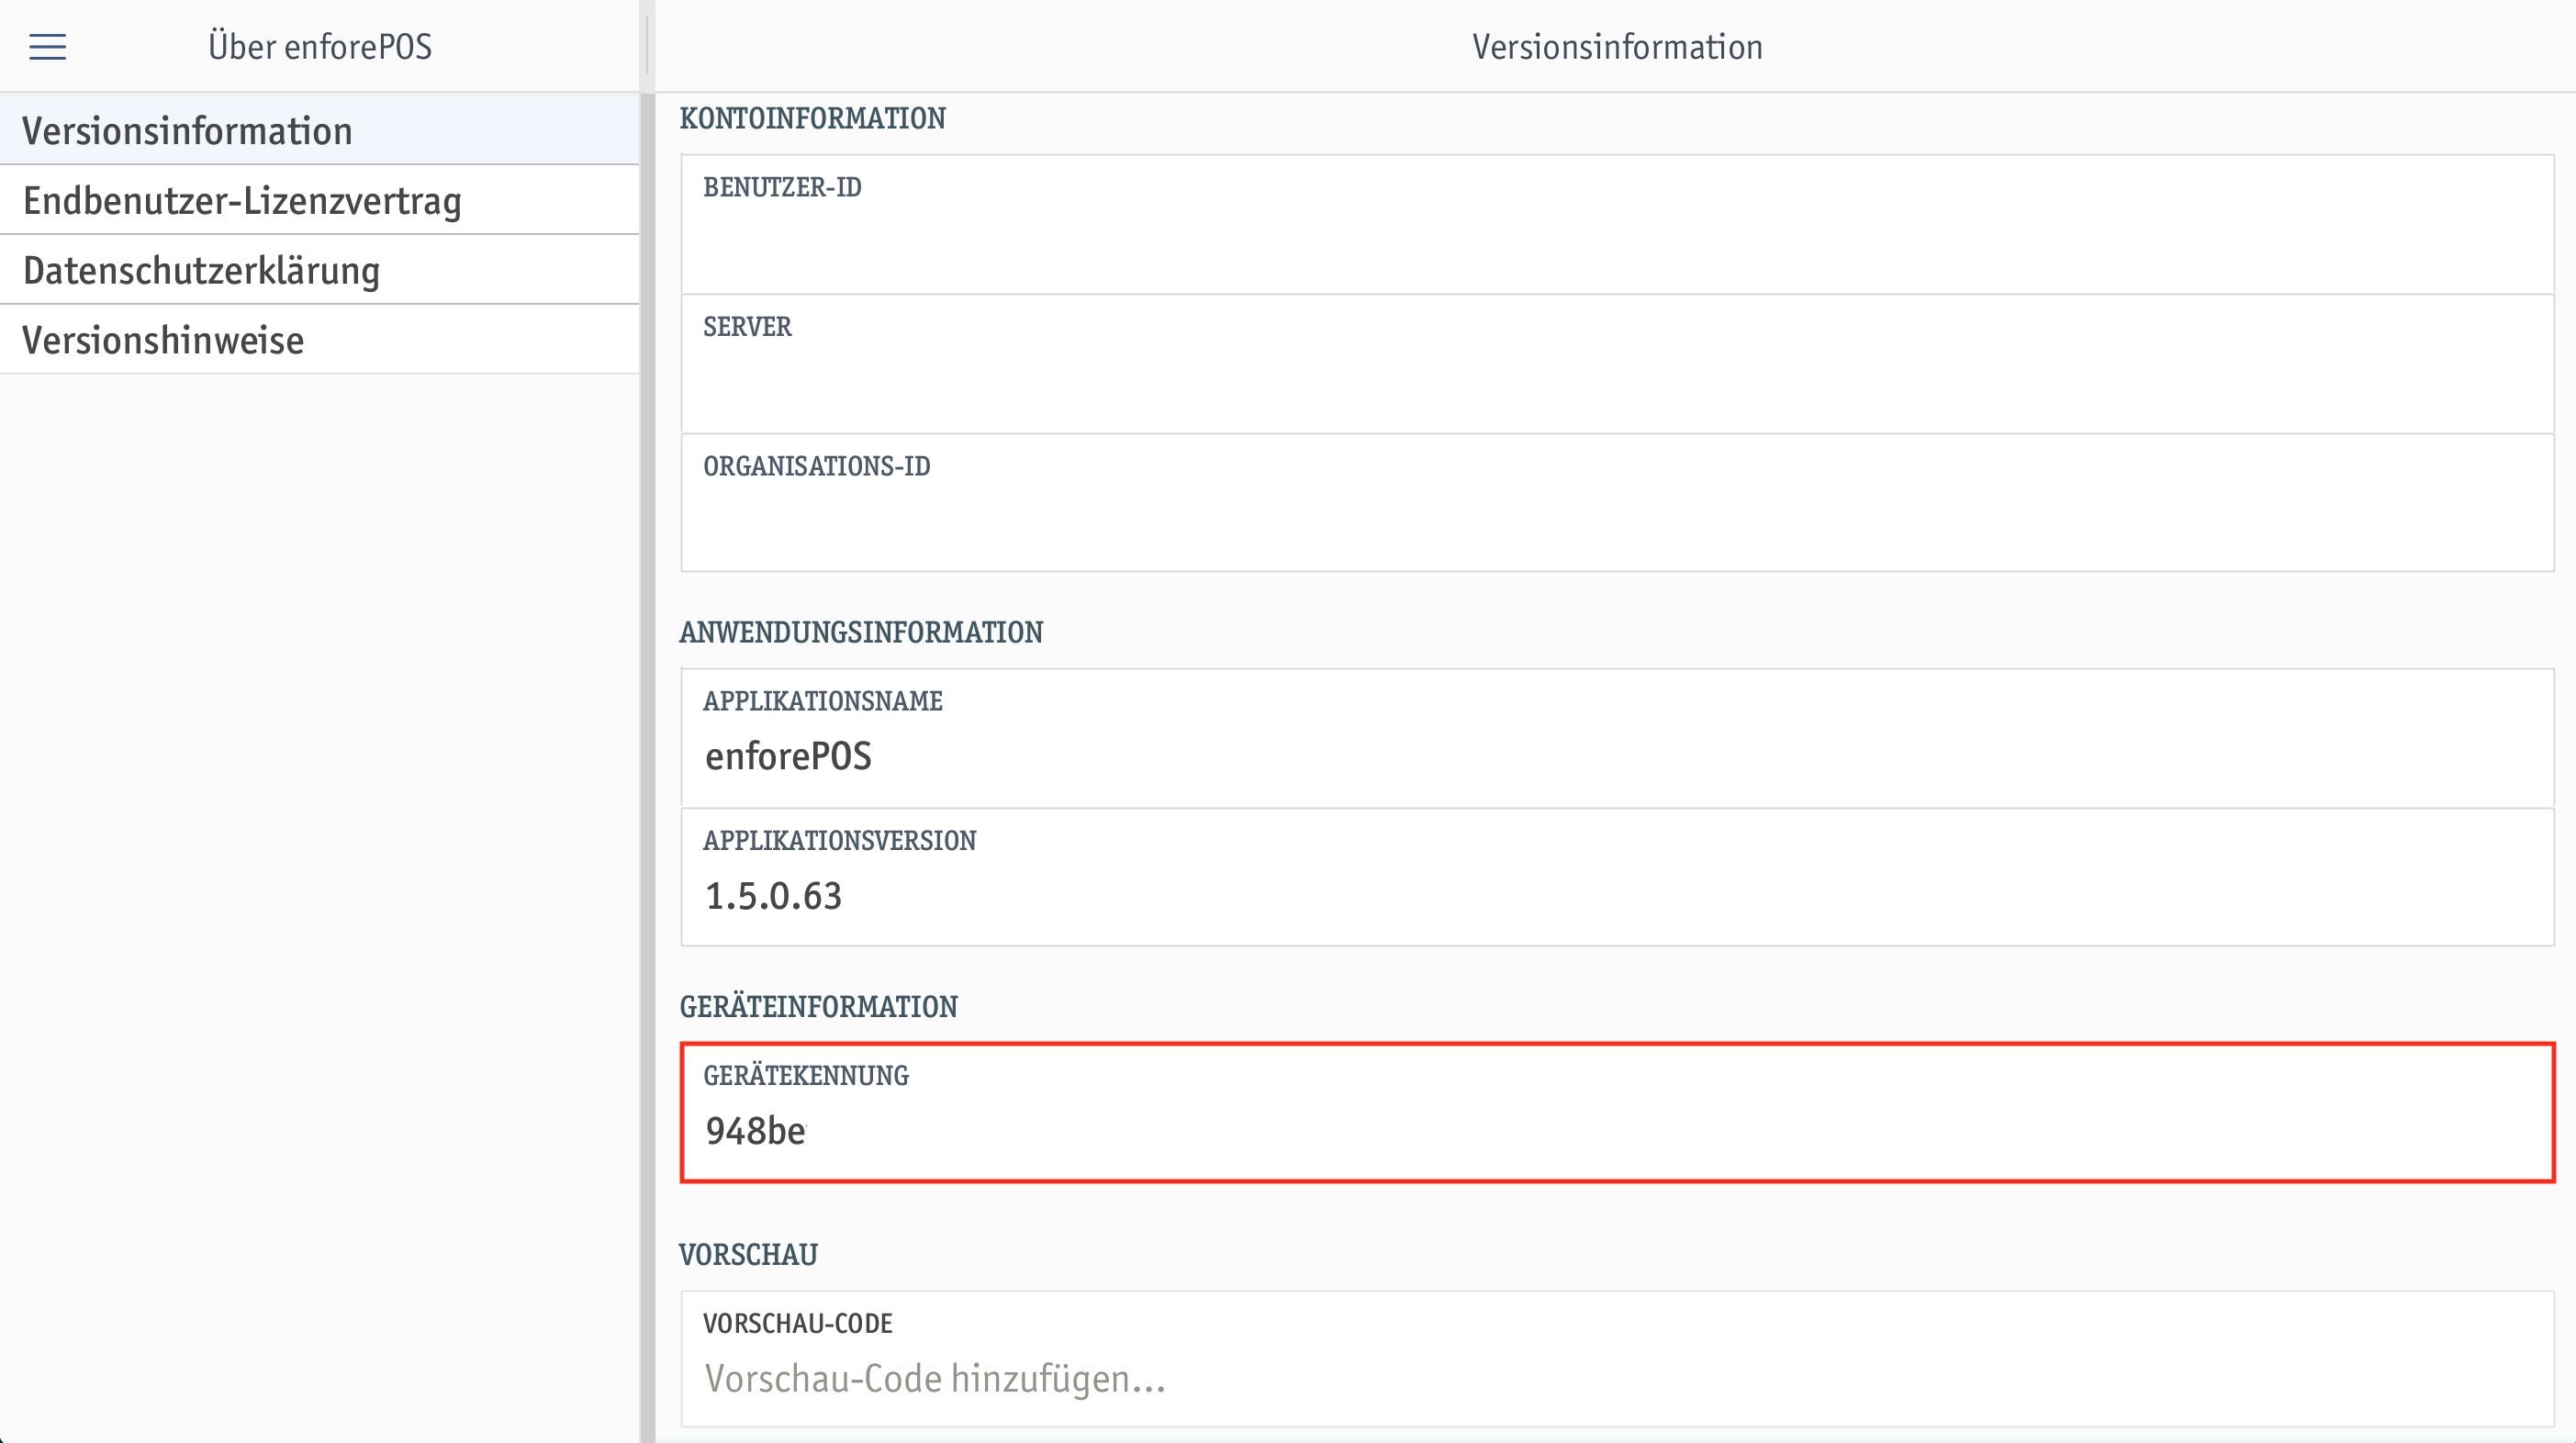Click the VORSCHAU-CODE label
The image size is (2576, 1443).
point(797,1323)
